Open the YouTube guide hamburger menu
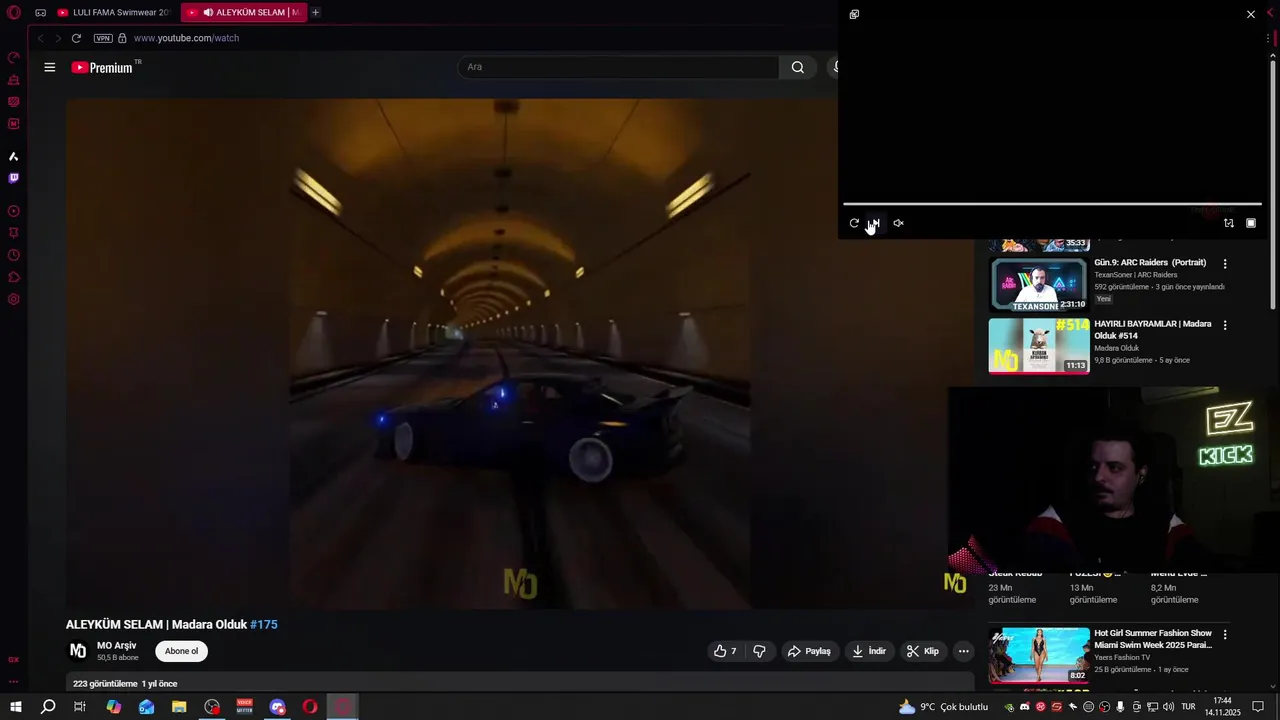 point(50,67)
